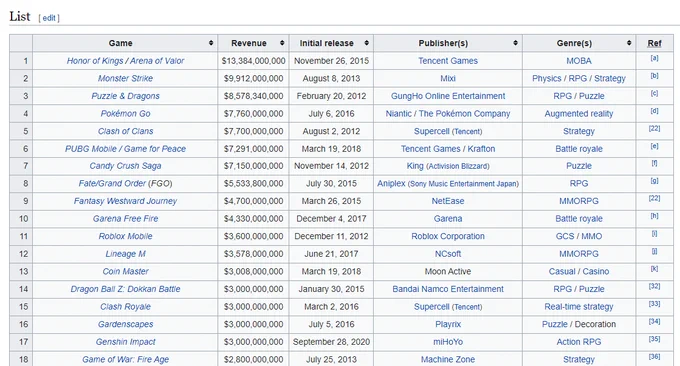Image resolution: width=680 pixels, height=366 pixels.
Task: Select revenue cell $13,384,000,000
Action: 254,61
